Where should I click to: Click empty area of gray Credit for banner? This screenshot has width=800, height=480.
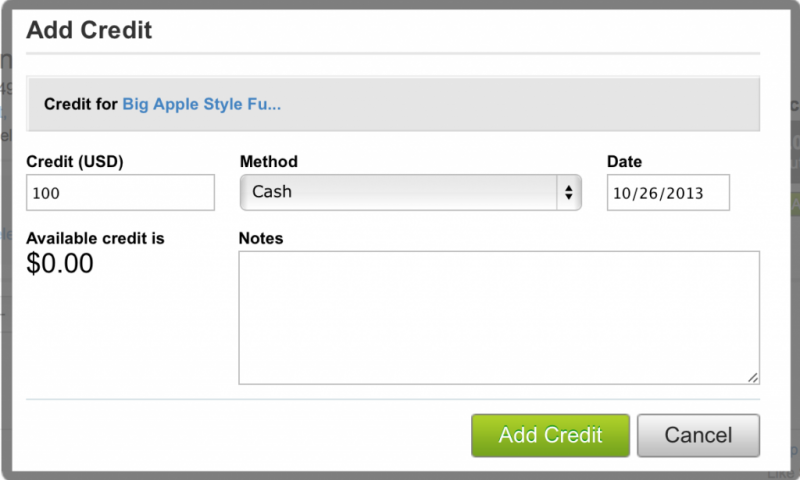[520, 104]
